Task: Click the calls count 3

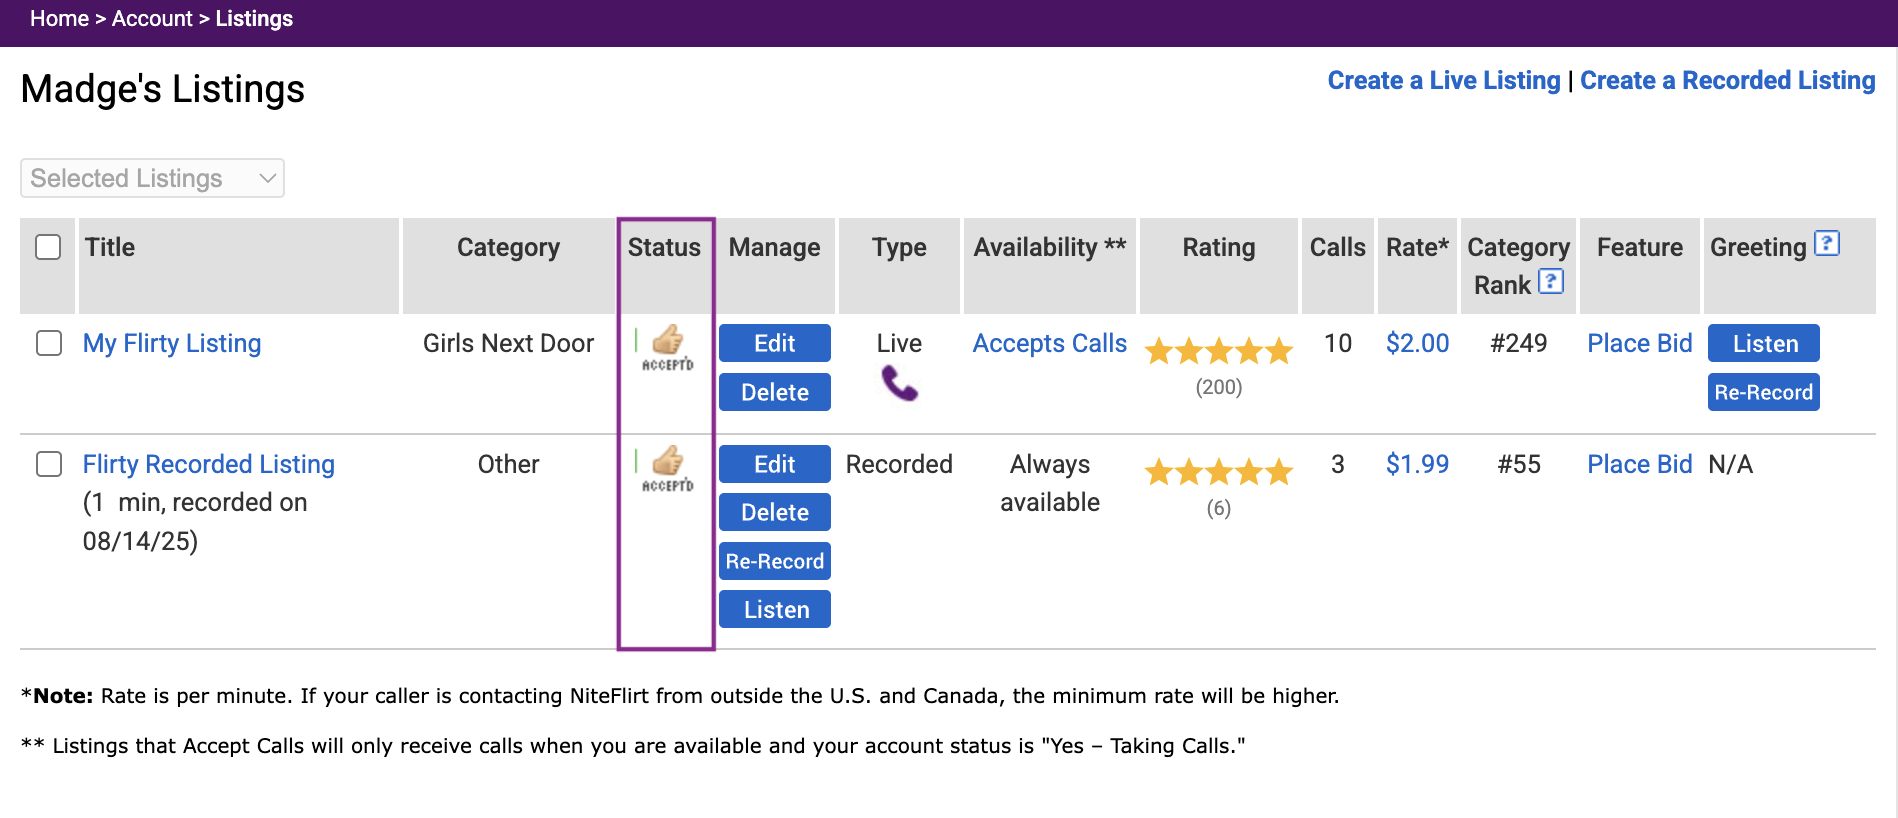Action: (x=1338, y=464)
